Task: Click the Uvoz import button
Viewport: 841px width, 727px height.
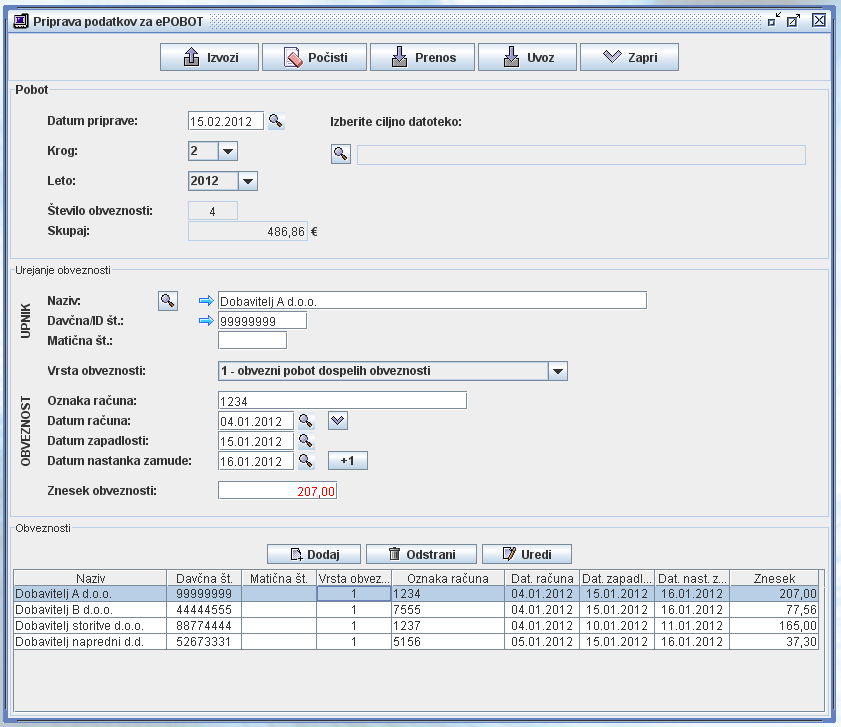Action: click(x=527, y=58)
